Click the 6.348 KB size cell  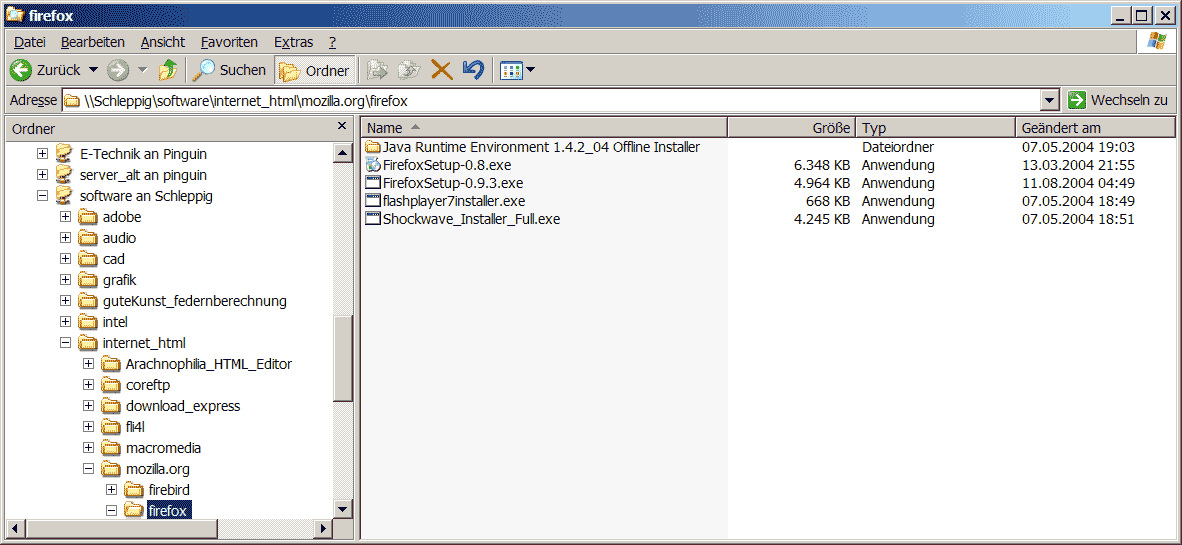coord(822,165)
